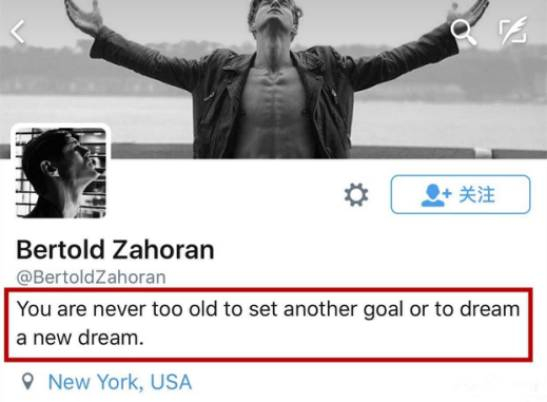Viewport: 547px width, 402px height.
Task: Open the black-and-white header banner image
Action: click(274, 79)
